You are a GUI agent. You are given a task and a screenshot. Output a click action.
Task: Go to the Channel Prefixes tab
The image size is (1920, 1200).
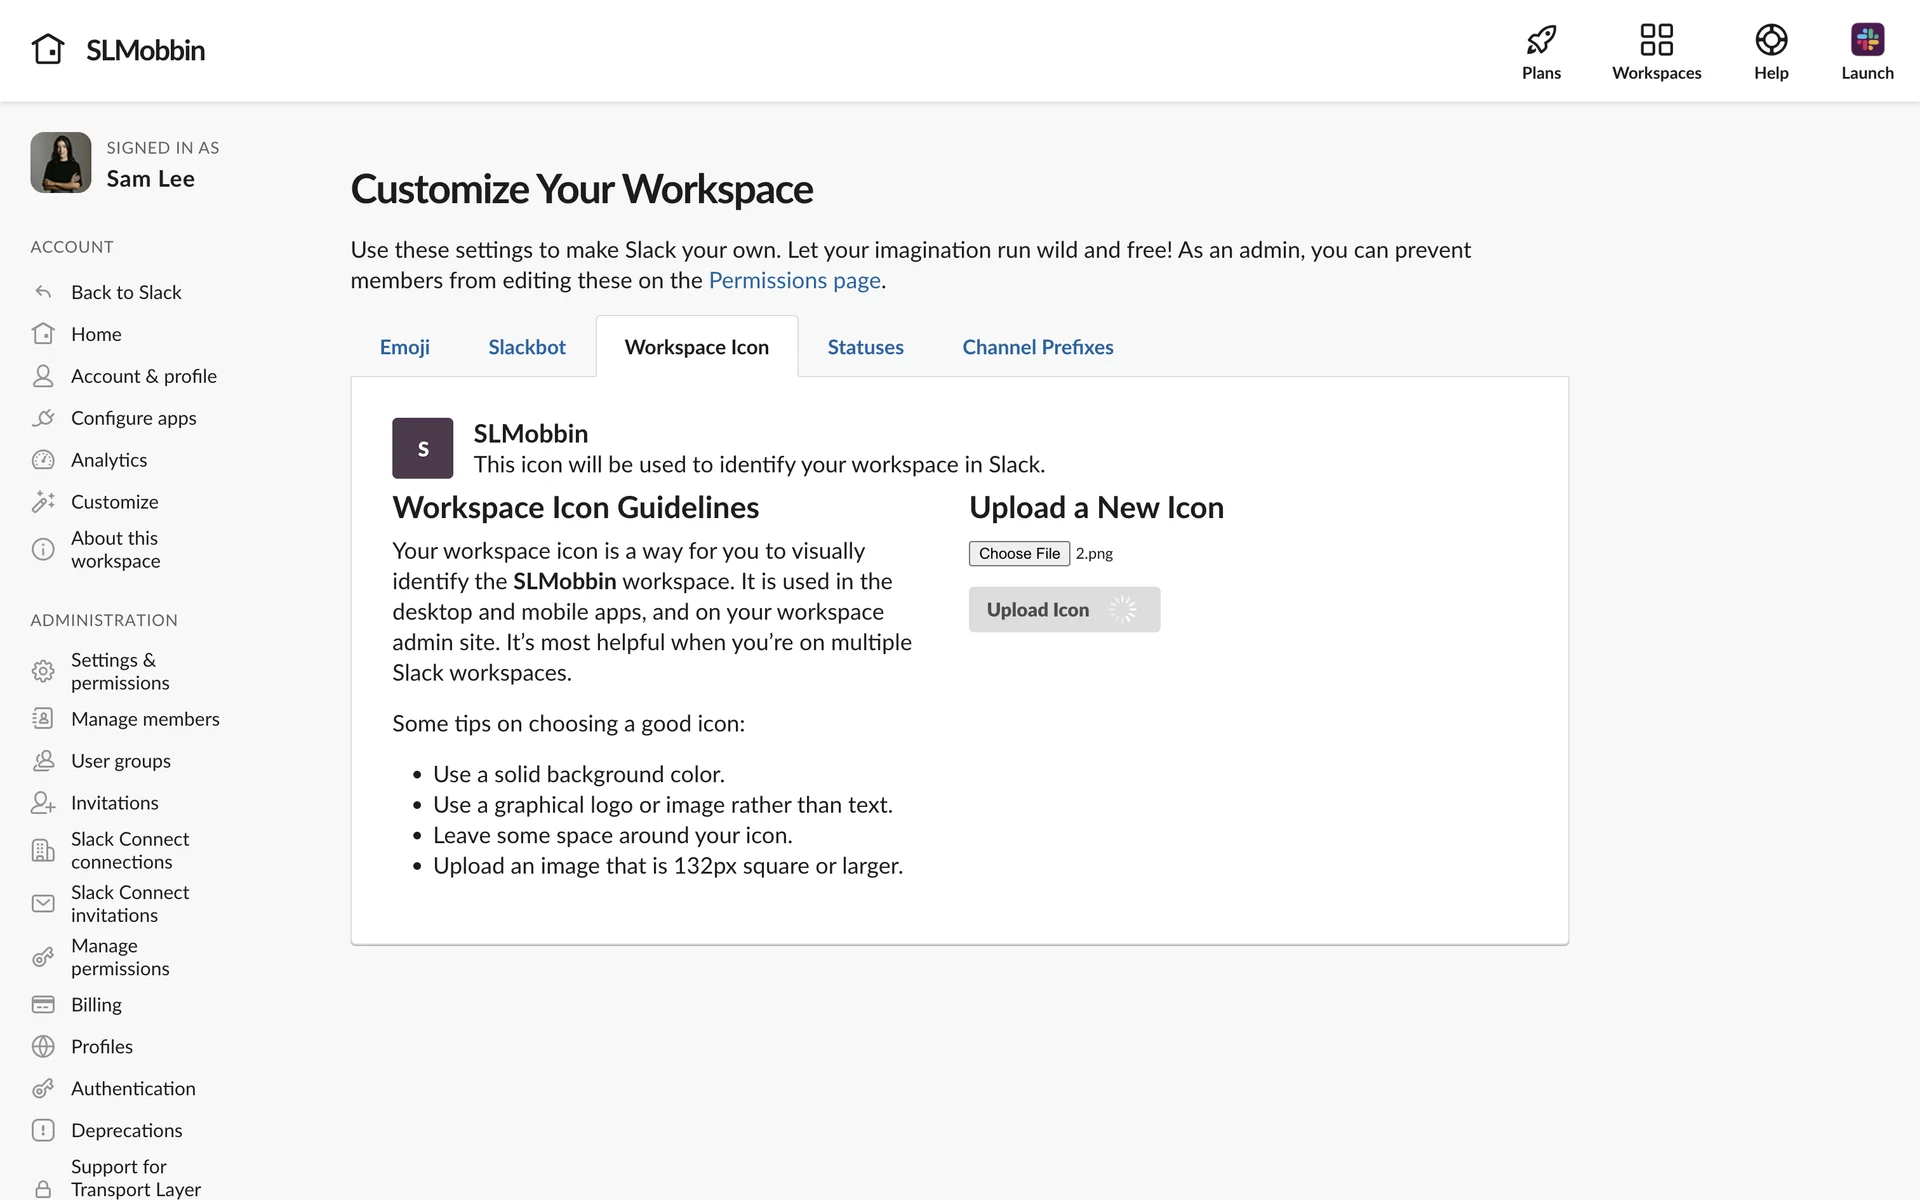coord(1037,347)
